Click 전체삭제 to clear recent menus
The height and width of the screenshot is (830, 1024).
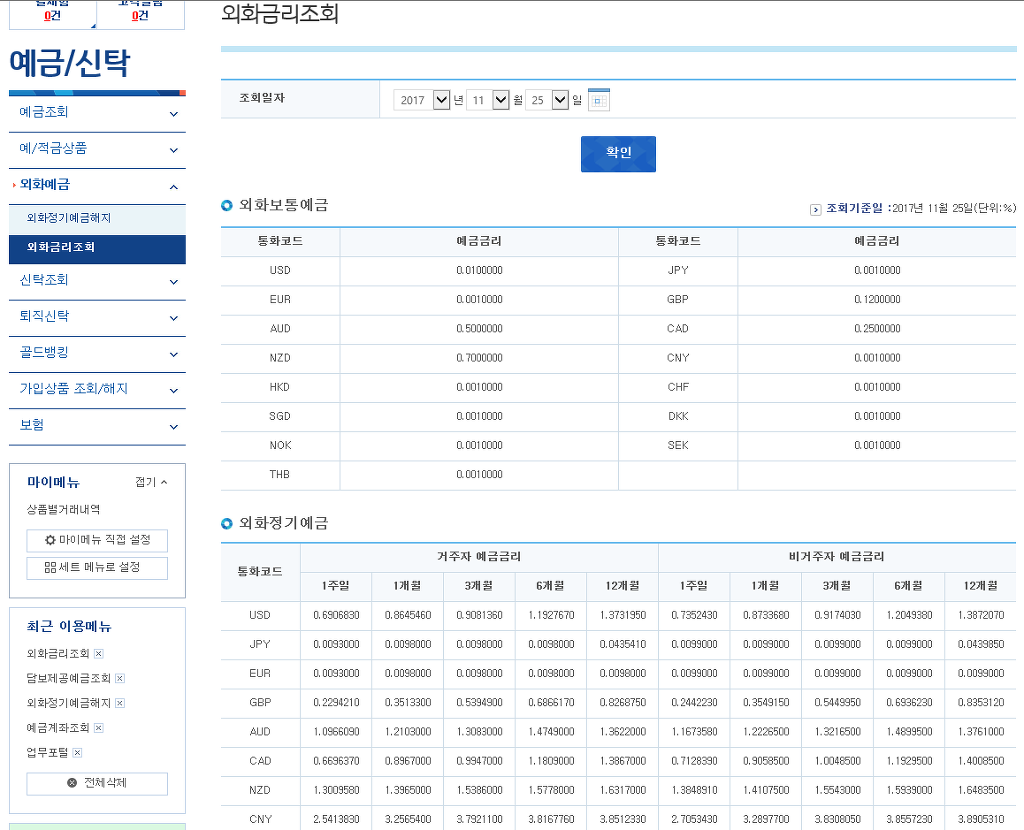point(97,783)
